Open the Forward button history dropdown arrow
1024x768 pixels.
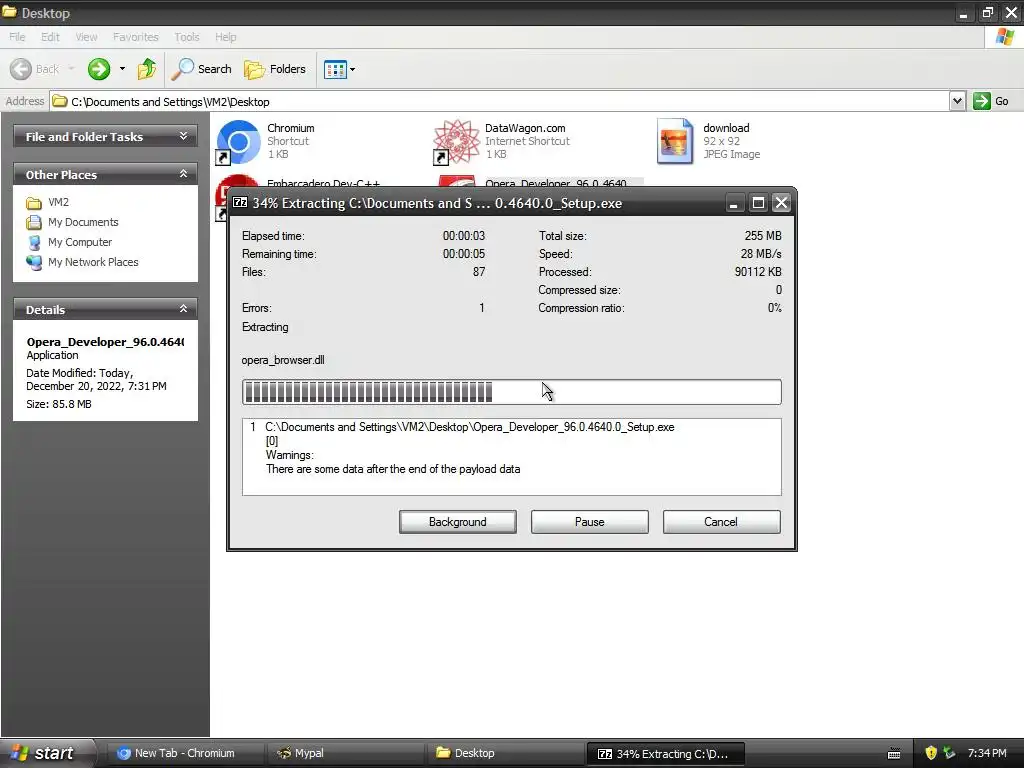pyautogui.click(x=122, y=69)
